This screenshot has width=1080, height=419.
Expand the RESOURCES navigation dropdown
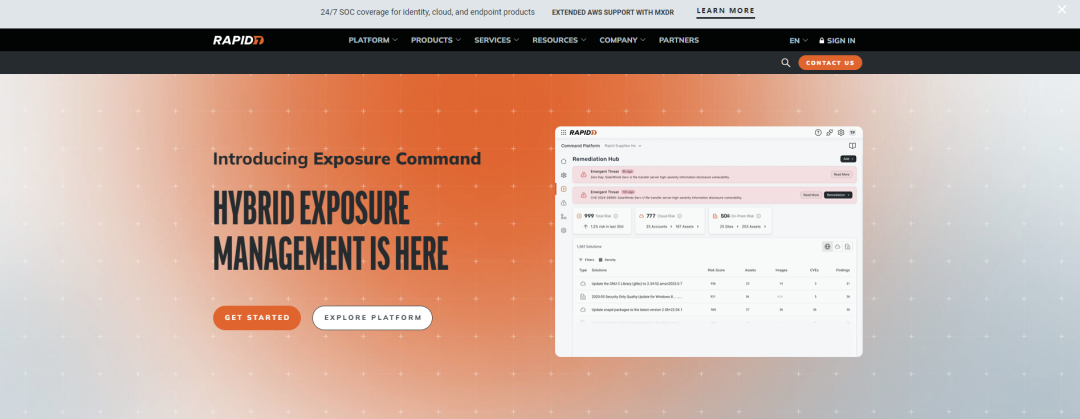click(559, 40)
